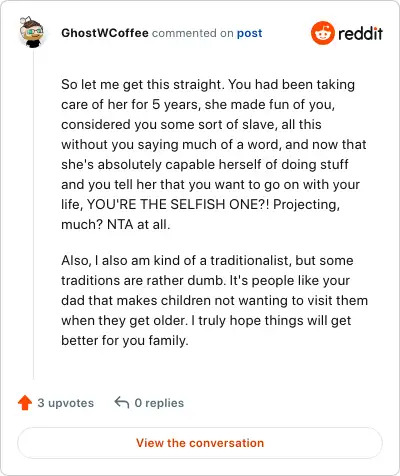Screen dimensions: 400x476
Task: Click the 'commented on' text
Action: (x=193, y=33)
